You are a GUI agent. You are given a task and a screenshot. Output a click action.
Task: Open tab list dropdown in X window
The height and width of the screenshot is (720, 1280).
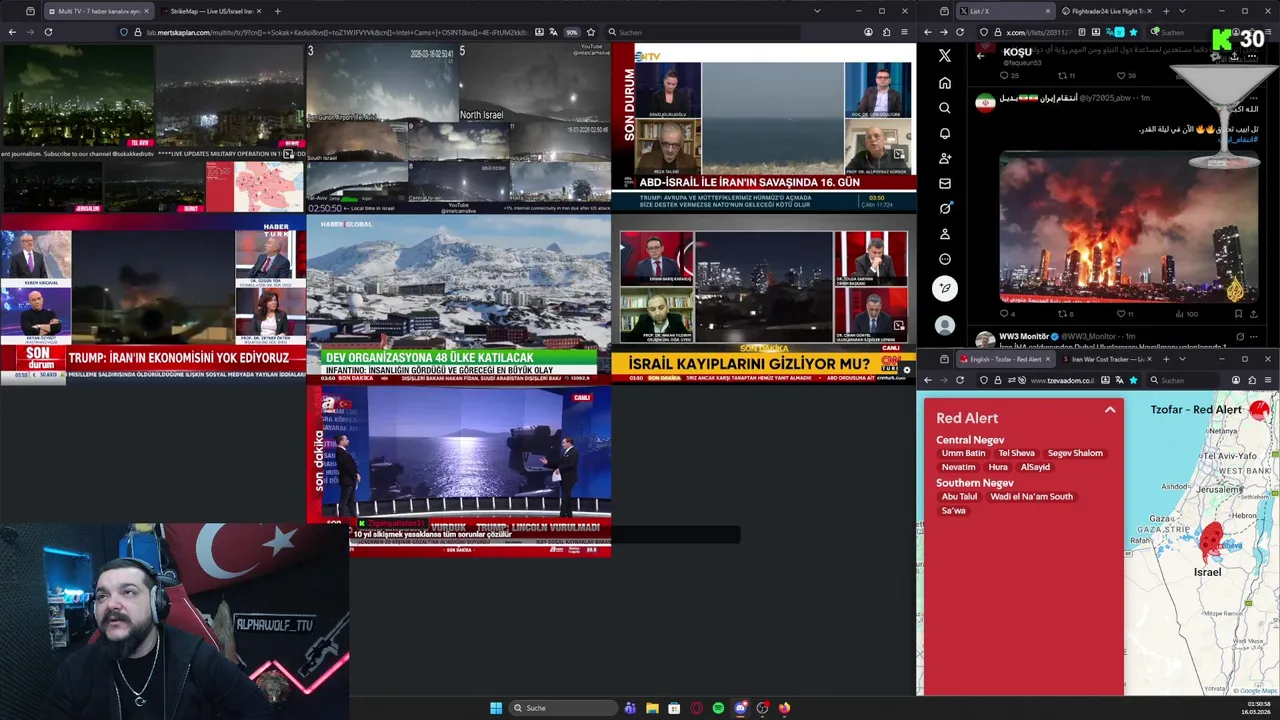click(x=1182, y=11)
